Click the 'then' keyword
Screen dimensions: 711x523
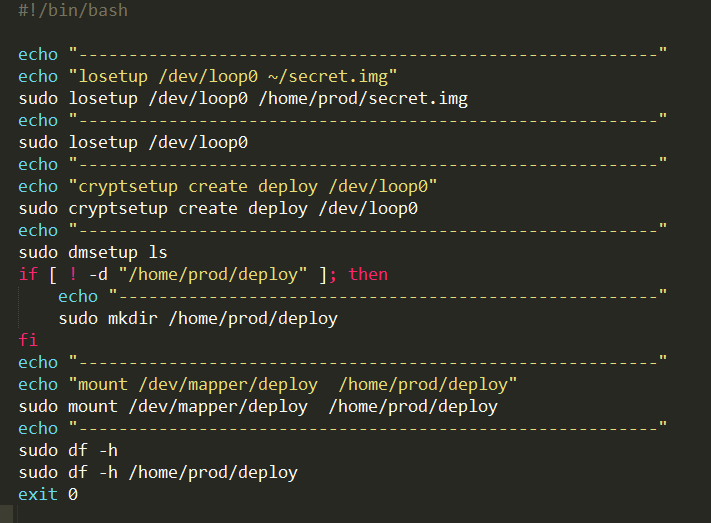click(x=368, y=274)
